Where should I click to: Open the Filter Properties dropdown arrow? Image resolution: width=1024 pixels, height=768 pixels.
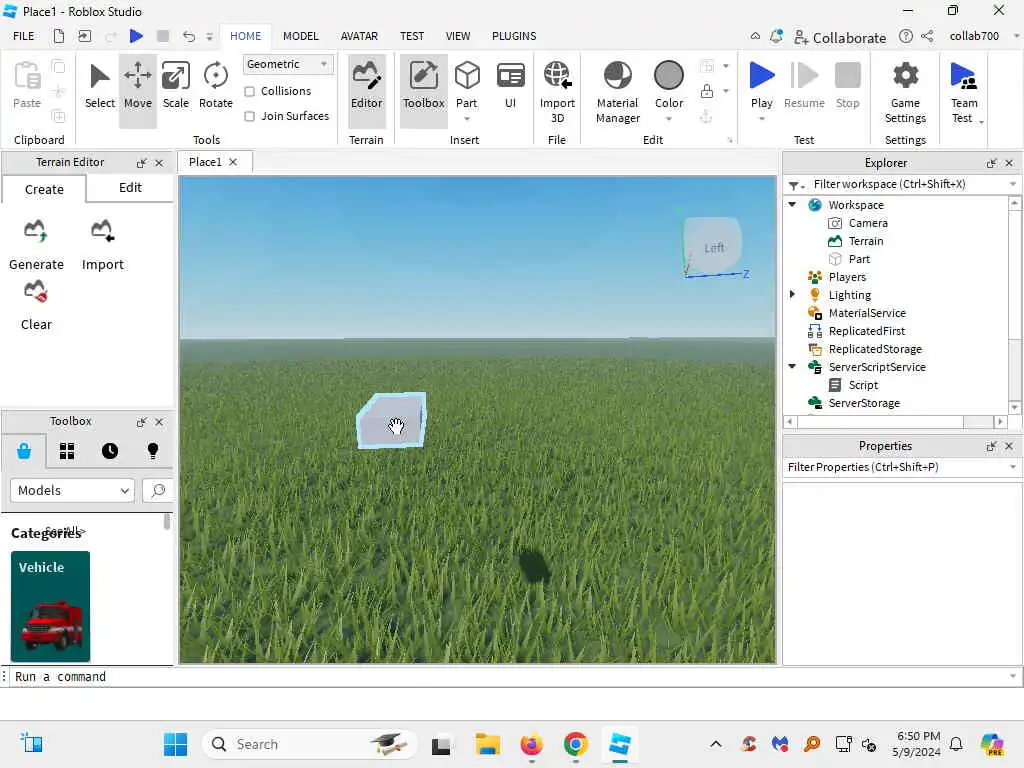click(x=1013, y=467)
